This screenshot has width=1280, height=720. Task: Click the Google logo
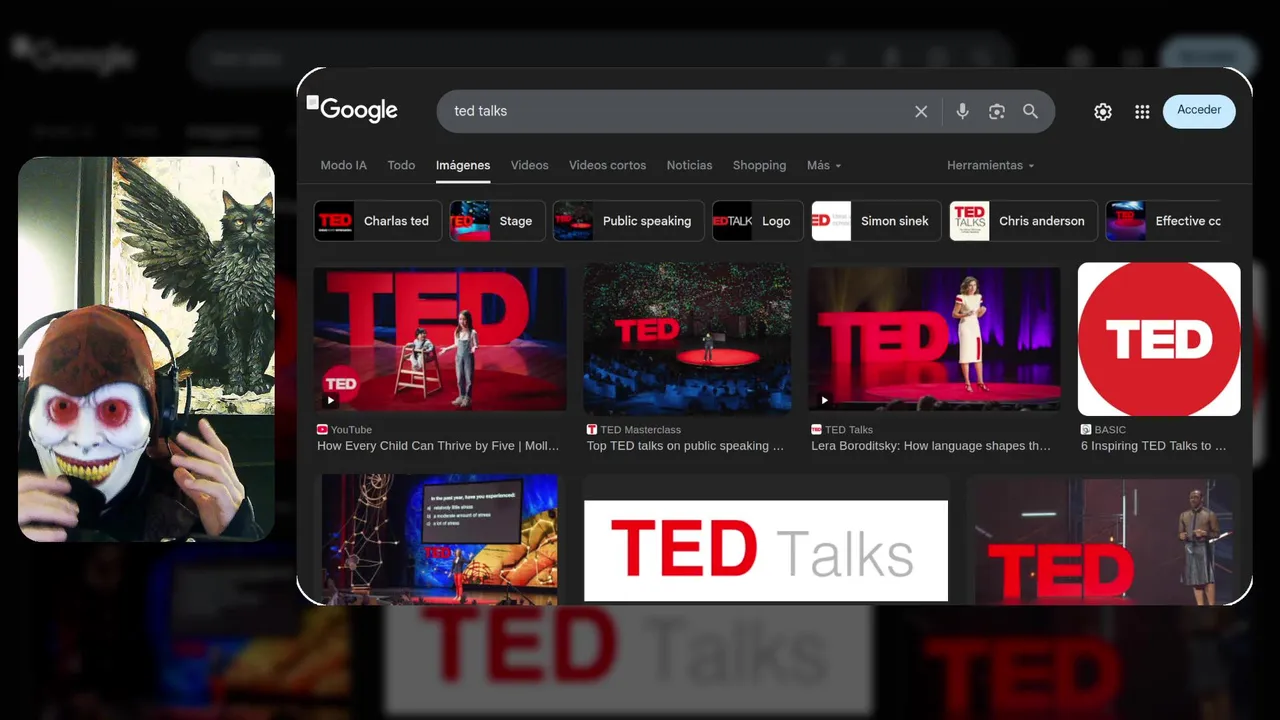click(359, 110)
